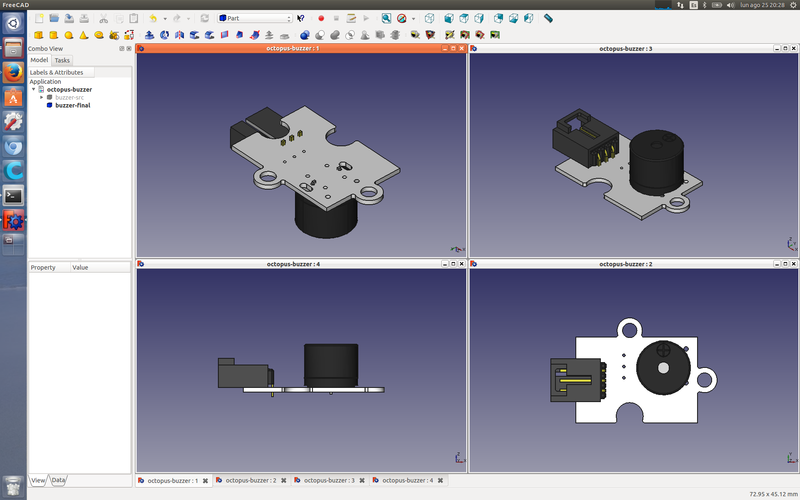Click the Refresh icon in toolbar
The image size is (800, 500).
[x=204, y=18]
